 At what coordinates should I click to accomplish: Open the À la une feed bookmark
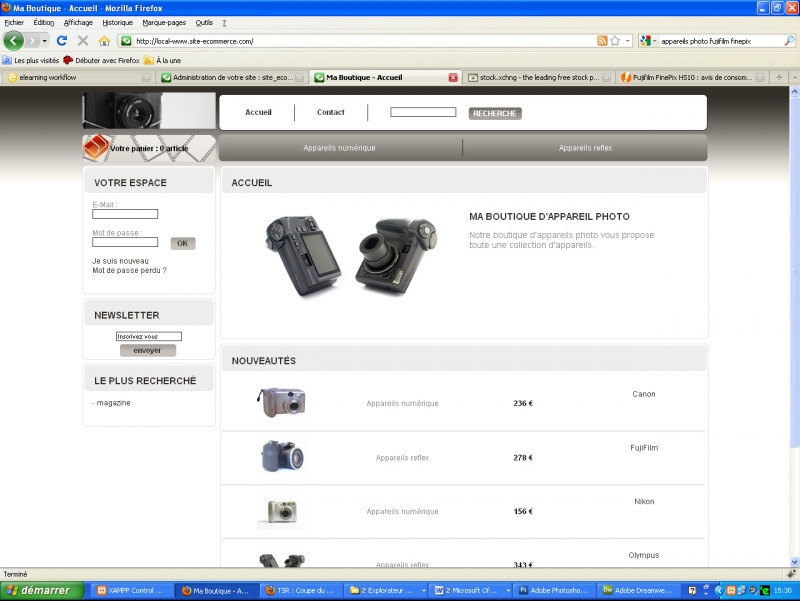[x=163, y=60]
